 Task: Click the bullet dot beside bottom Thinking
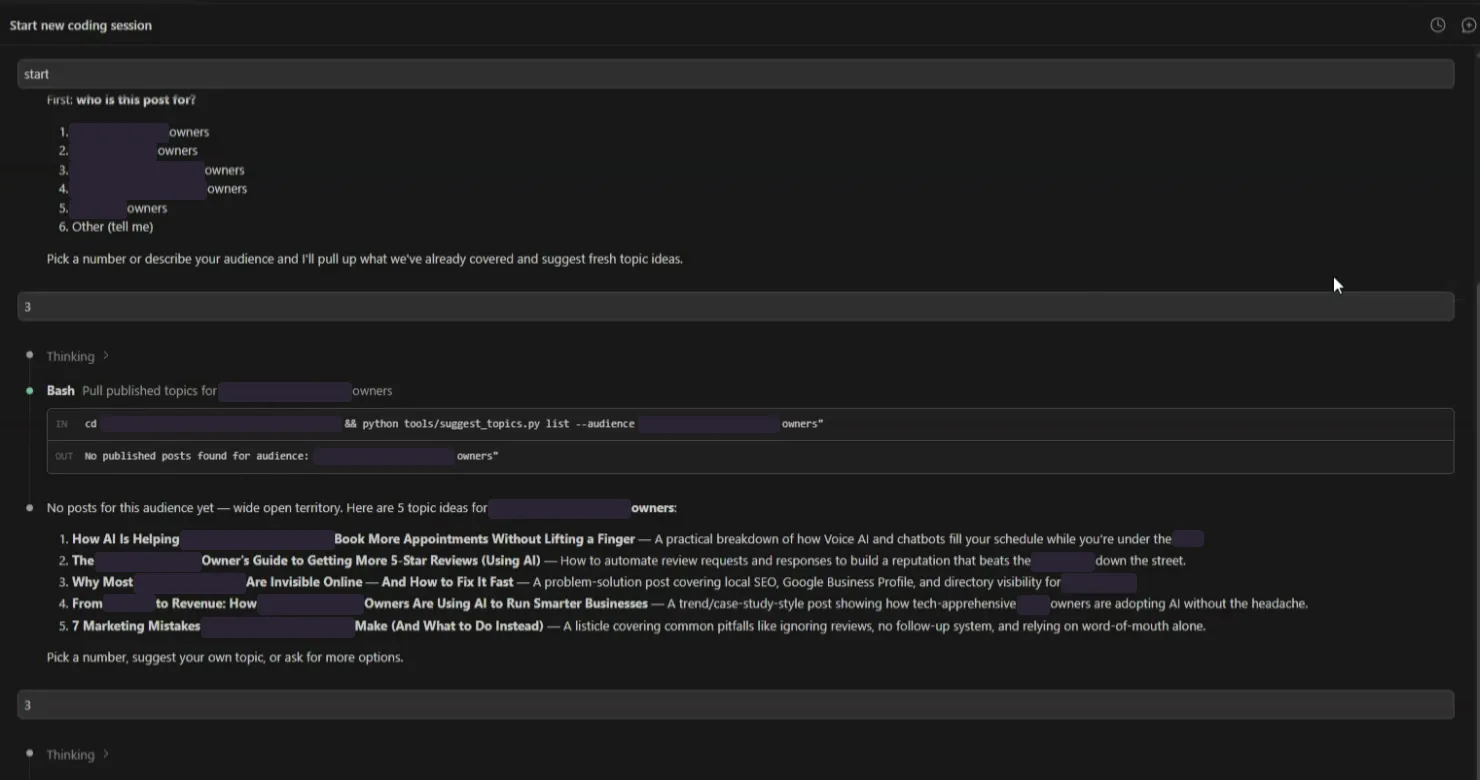pos(30,753)
